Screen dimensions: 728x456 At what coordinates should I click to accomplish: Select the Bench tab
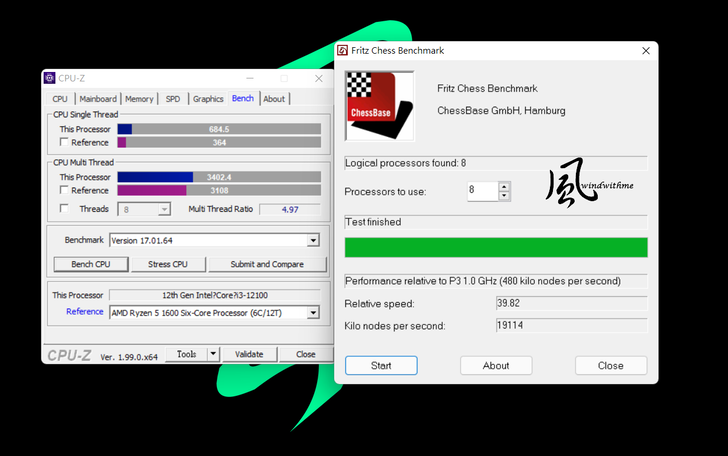pos(243,98)
